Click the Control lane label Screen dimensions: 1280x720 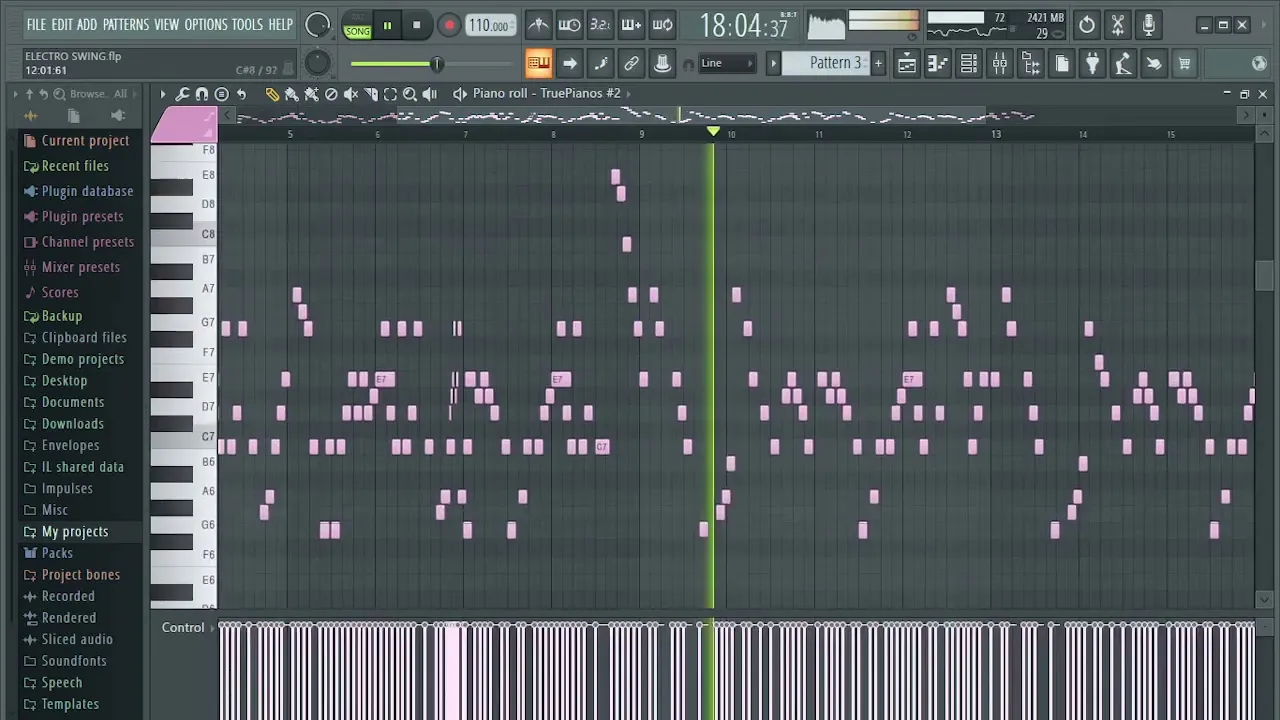coord(183,627)
